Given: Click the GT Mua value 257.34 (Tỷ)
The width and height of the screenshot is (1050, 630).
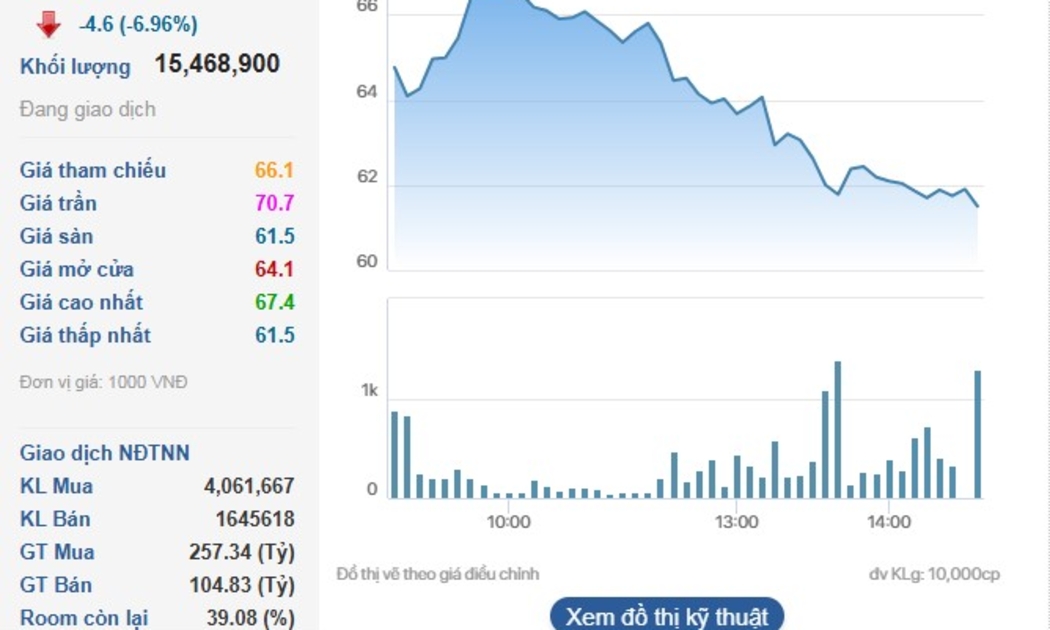Looking at the screenshot, I should point(241,552).
